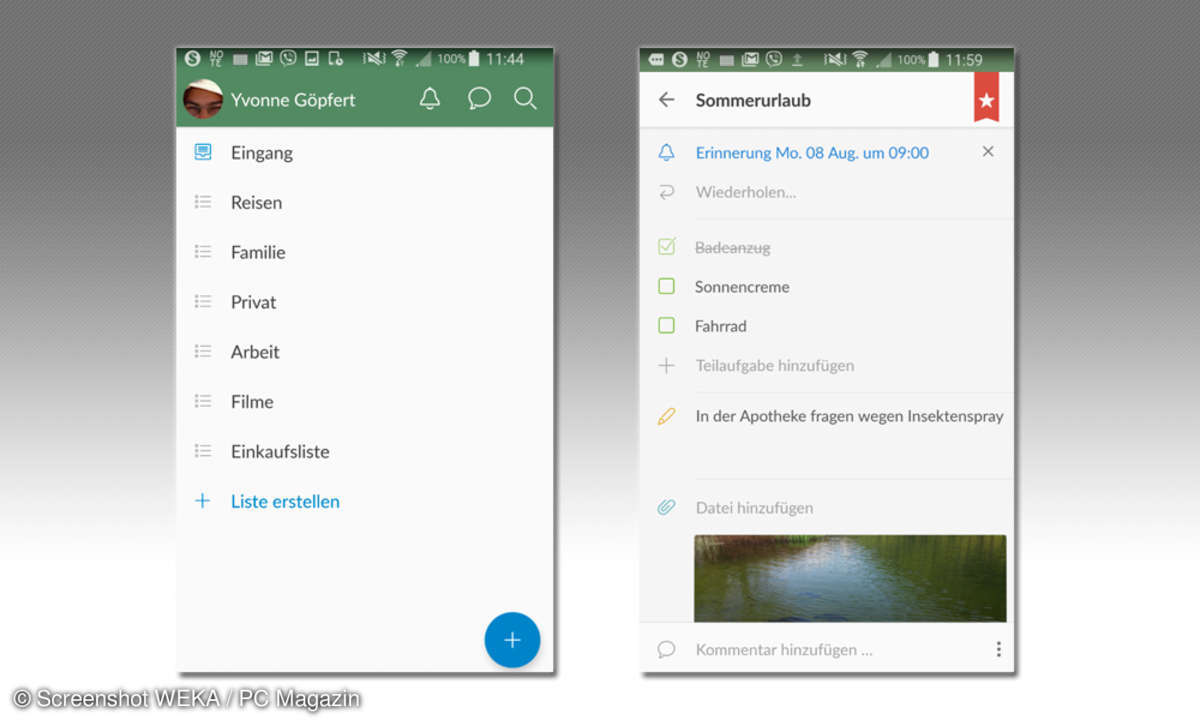
Task: Open reminder Erinnerung Mo. 08 Aug. um 09:00
Action: tap(812, 152)
